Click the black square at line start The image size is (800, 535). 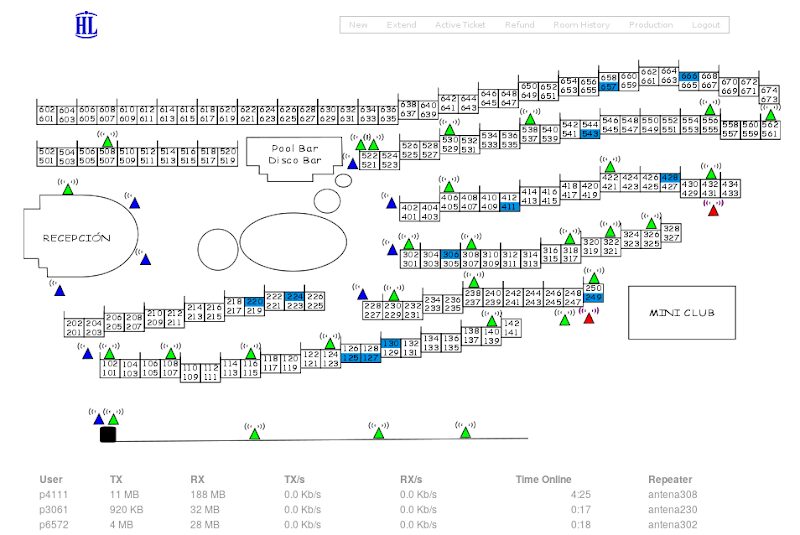108,434
